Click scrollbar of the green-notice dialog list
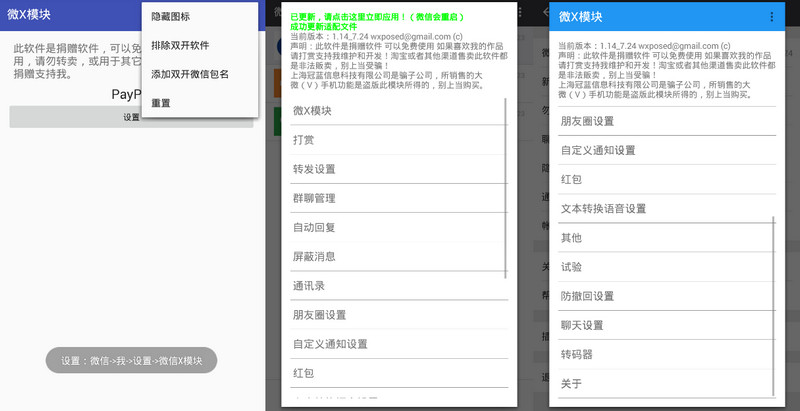This screenshot has width=800, height=411. click(x=506, y=188)
